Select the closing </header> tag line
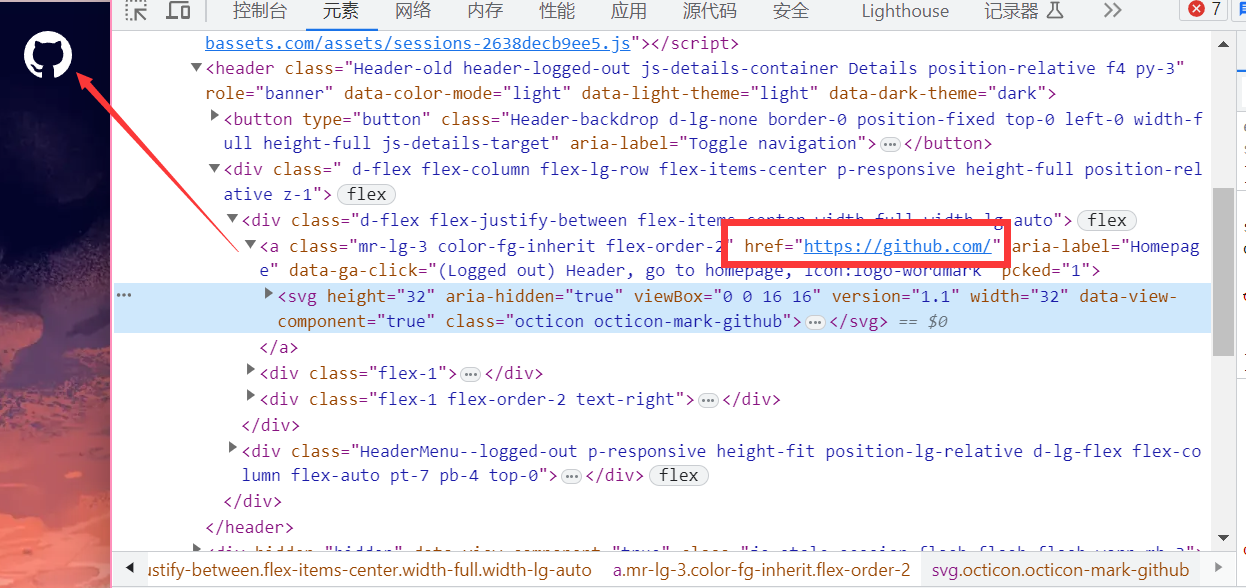 click(x=250, y=527)
